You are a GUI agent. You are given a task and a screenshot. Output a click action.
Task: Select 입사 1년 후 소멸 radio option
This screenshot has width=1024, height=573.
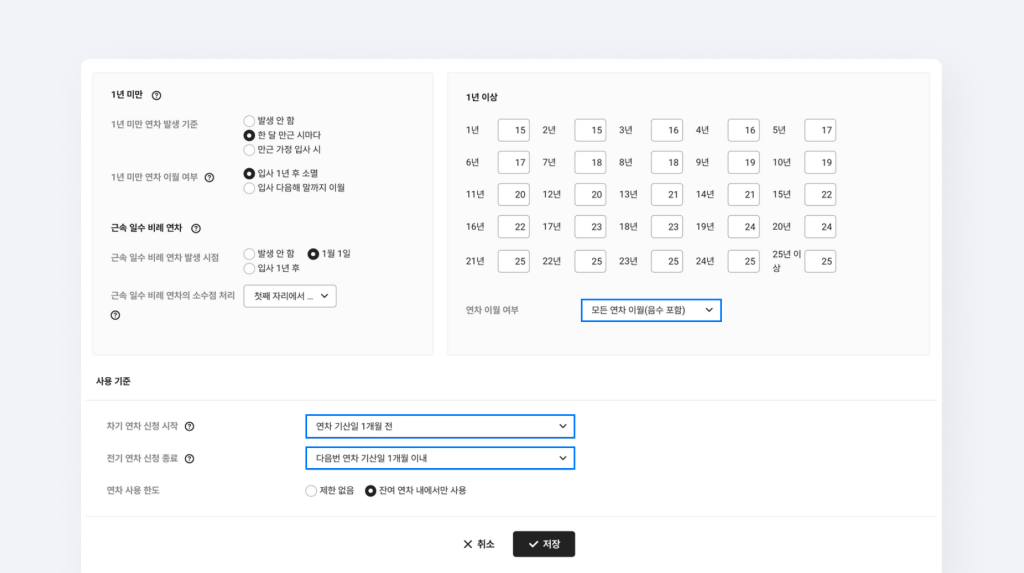point(249,174)
